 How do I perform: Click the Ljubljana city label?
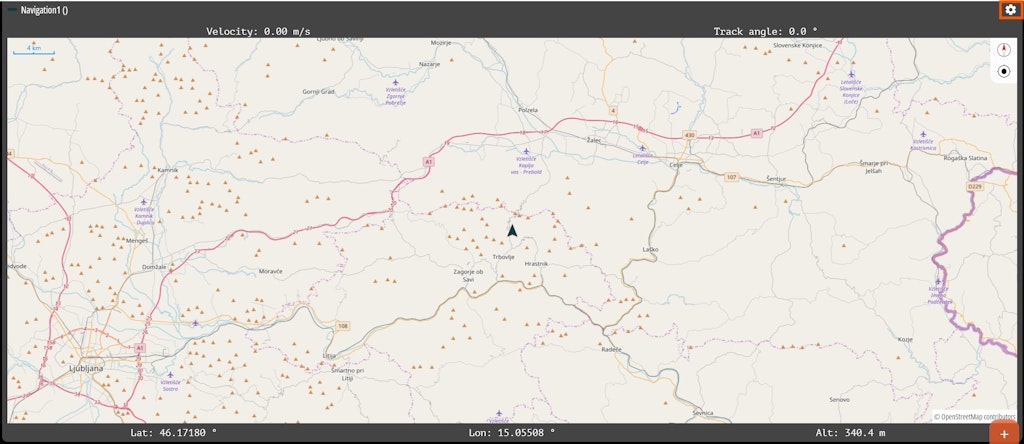pyautogui.click(x=86, y=368)
